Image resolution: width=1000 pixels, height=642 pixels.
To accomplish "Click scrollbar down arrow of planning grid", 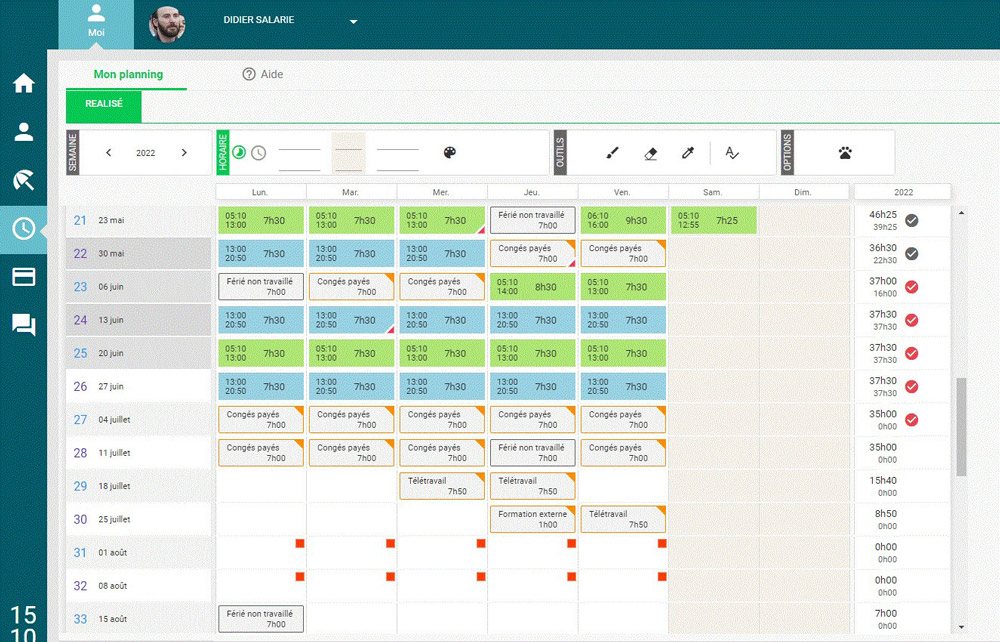I will click(961, 627).
